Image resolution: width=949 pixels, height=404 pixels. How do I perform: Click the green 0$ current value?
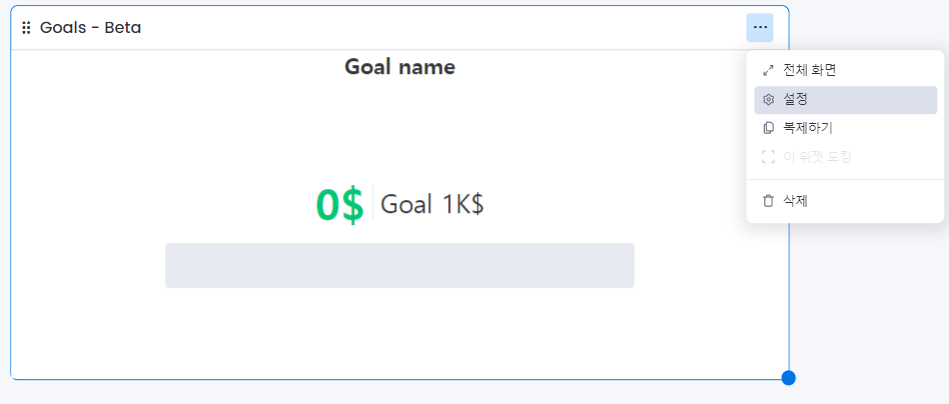(340, 205)
